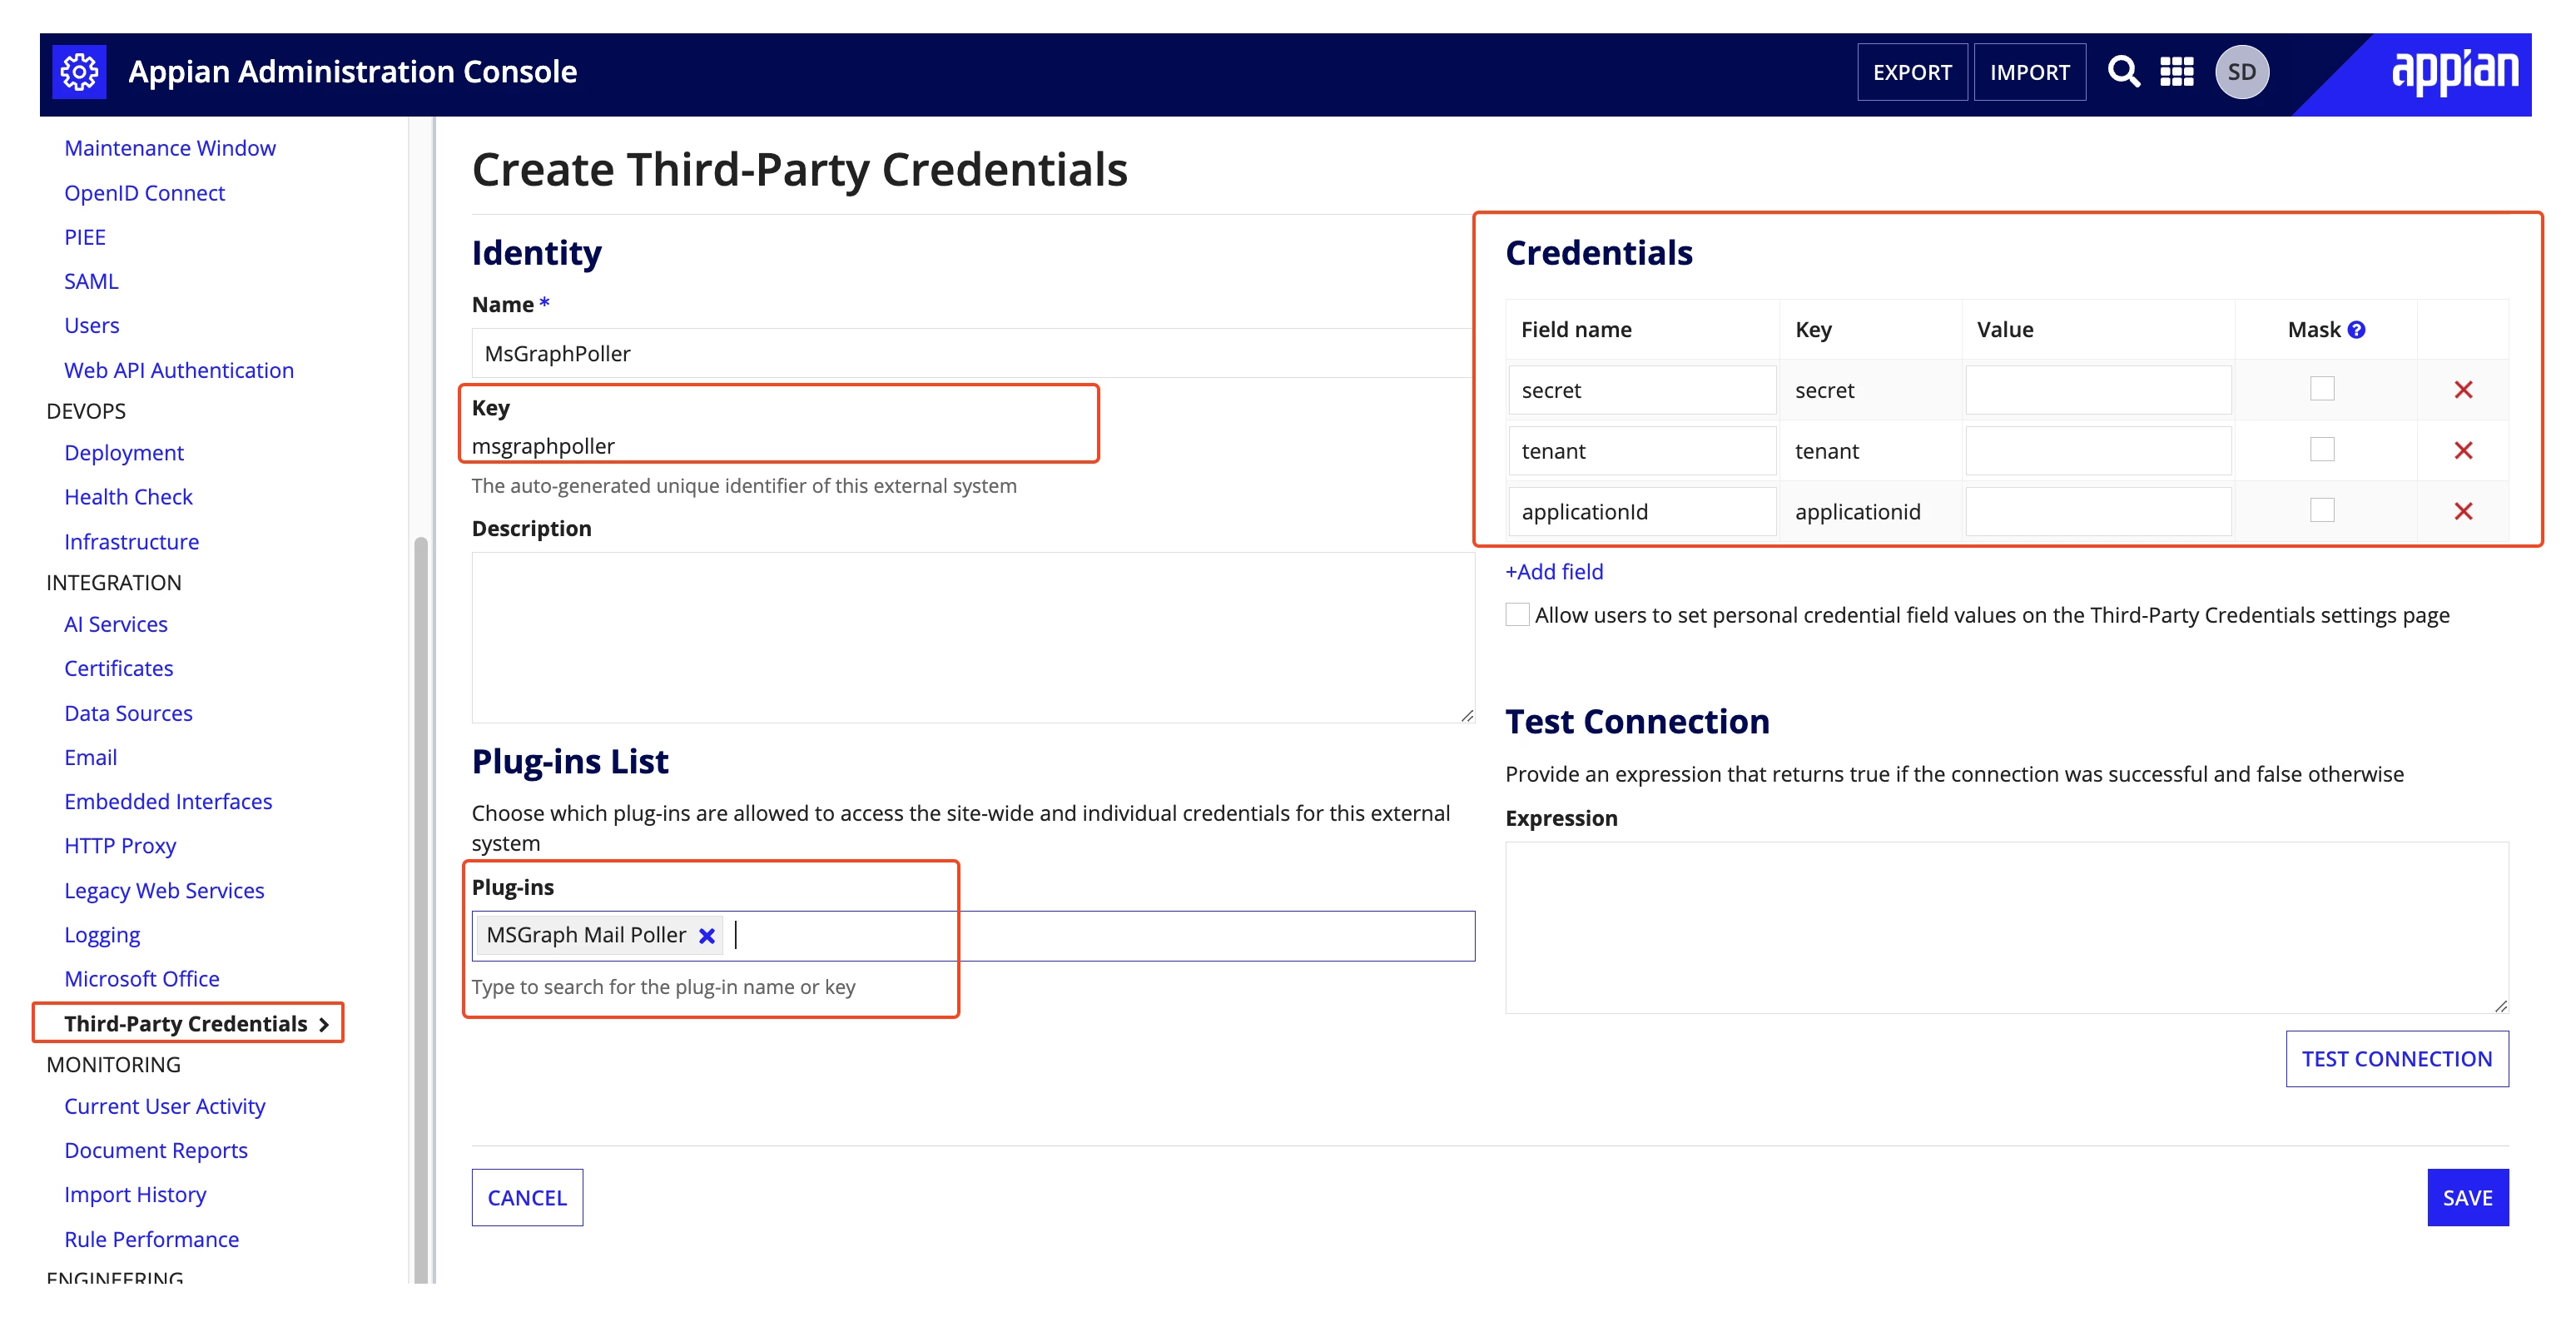
Task: Click the TEST CONNECTION button
Action: (2396, 1059)
